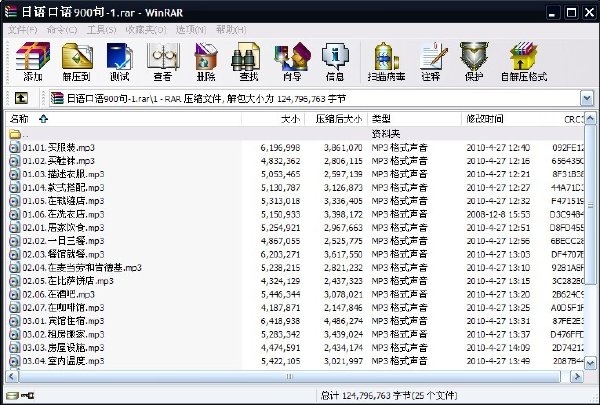Select file 01.05.在裁缝店.mp3
This screenshot has width=600, height=405.
click(63, 201)
